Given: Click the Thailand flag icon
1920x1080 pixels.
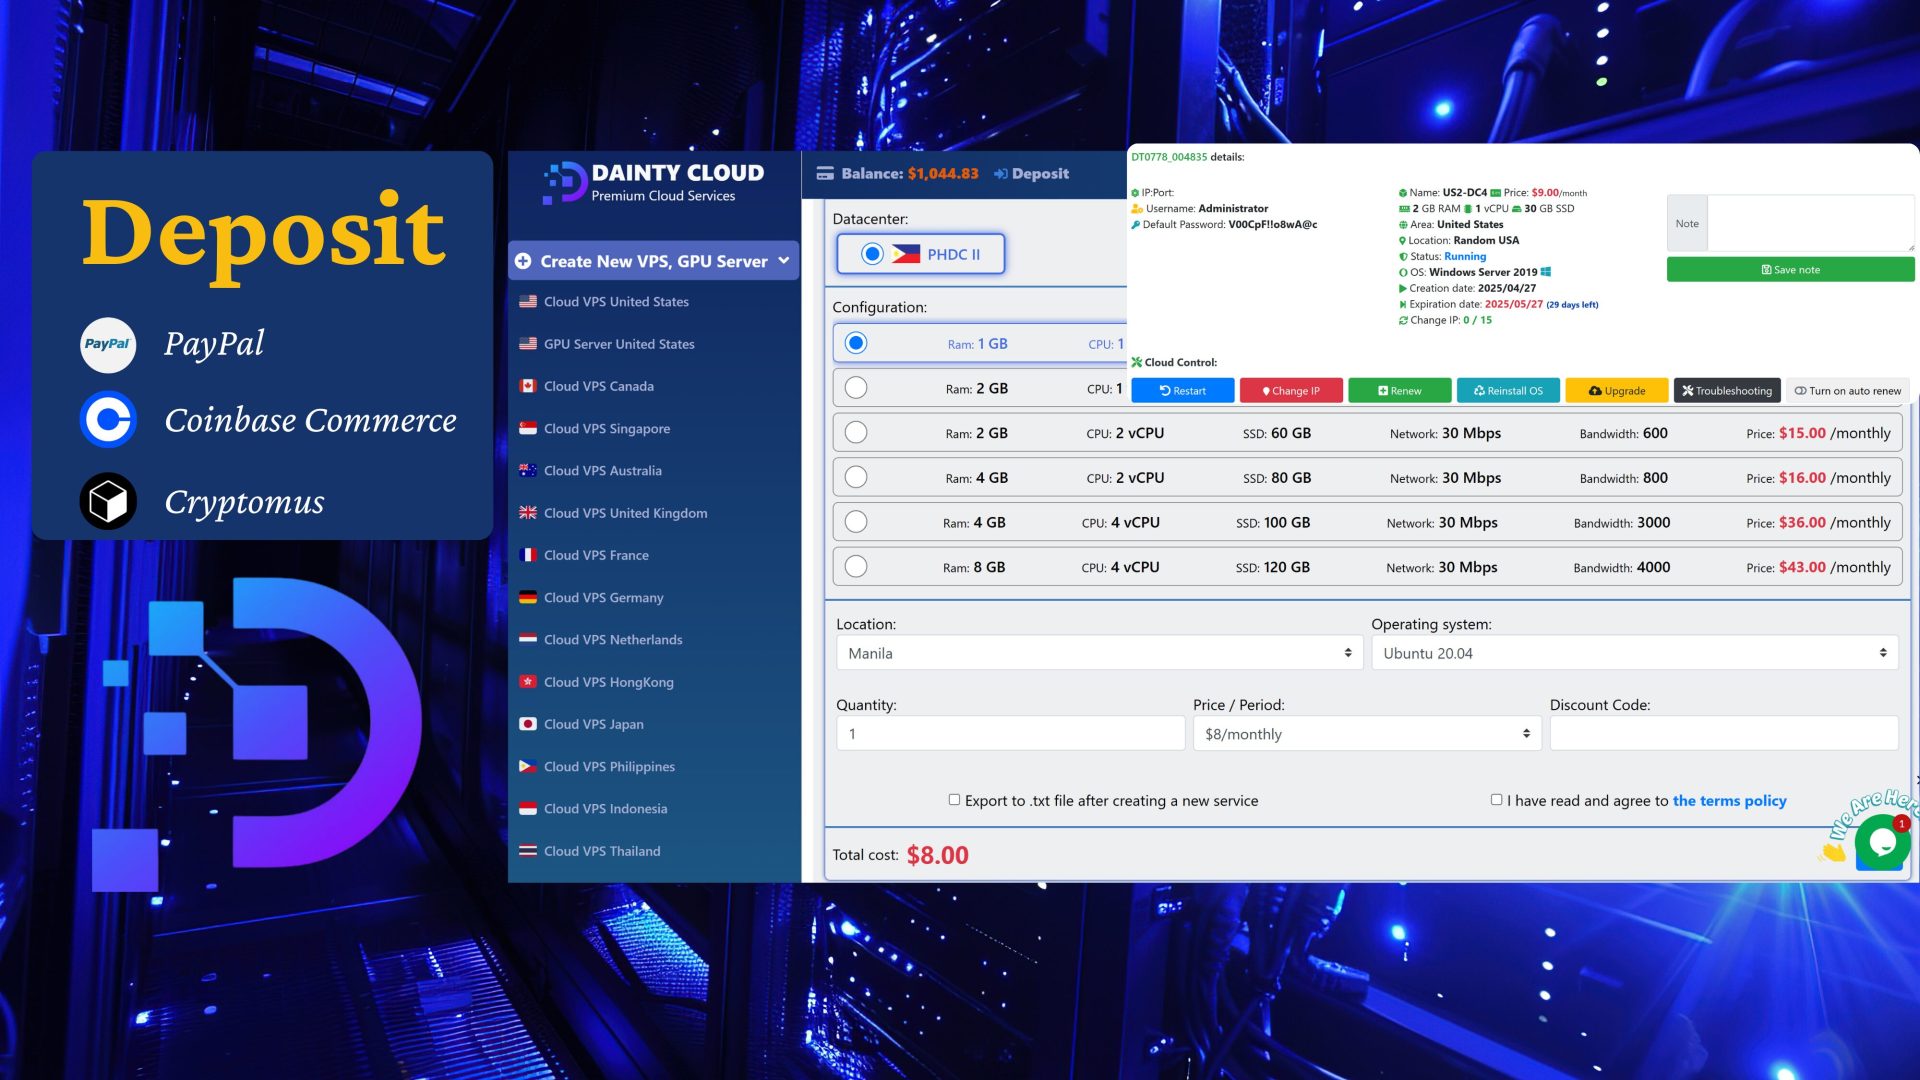Looking at the screenshot, I should coord(528,850).
